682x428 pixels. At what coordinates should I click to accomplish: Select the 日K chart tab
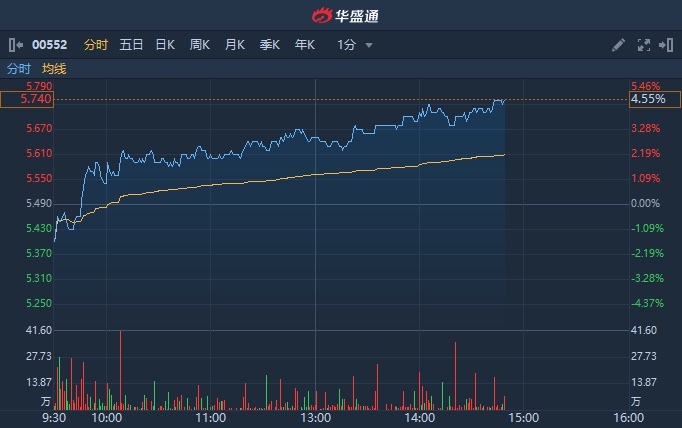(x=165, y=45)
